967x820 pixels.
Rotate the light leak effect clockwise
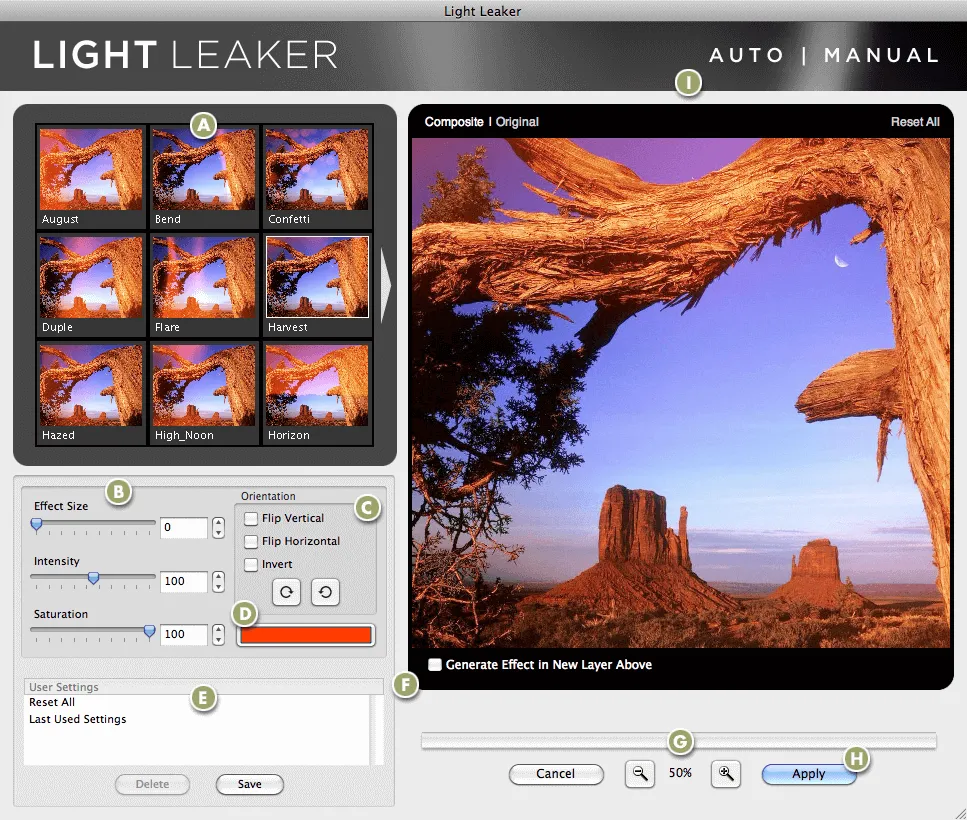click(x=286, y=592)
